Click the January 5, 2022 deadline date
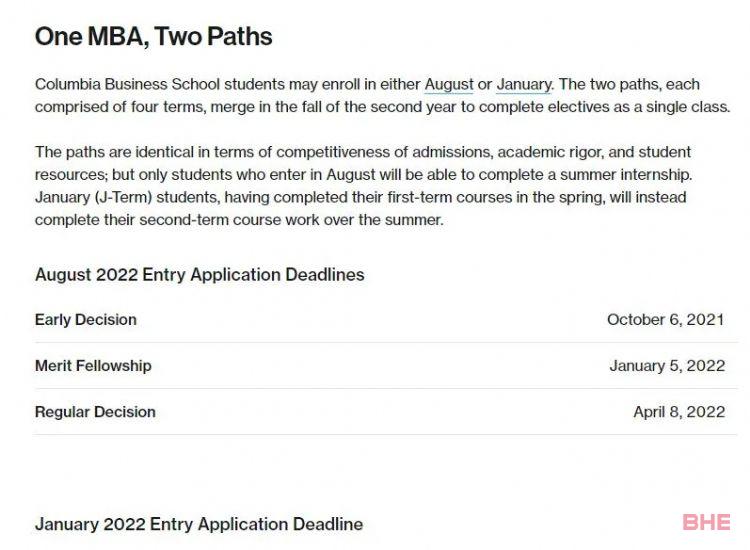 [667, 366]
